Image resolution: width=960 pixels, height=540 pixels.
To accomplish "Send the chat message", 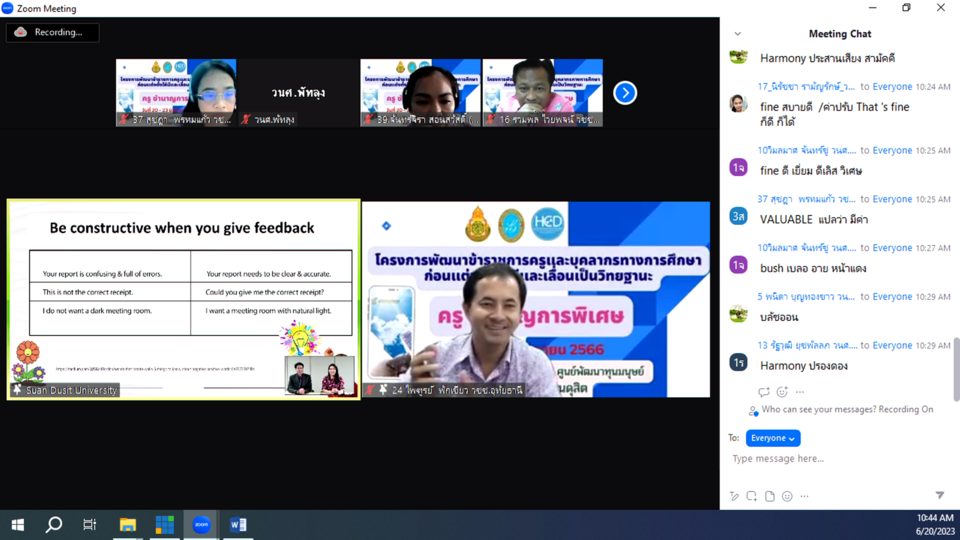I will point(940,495).
